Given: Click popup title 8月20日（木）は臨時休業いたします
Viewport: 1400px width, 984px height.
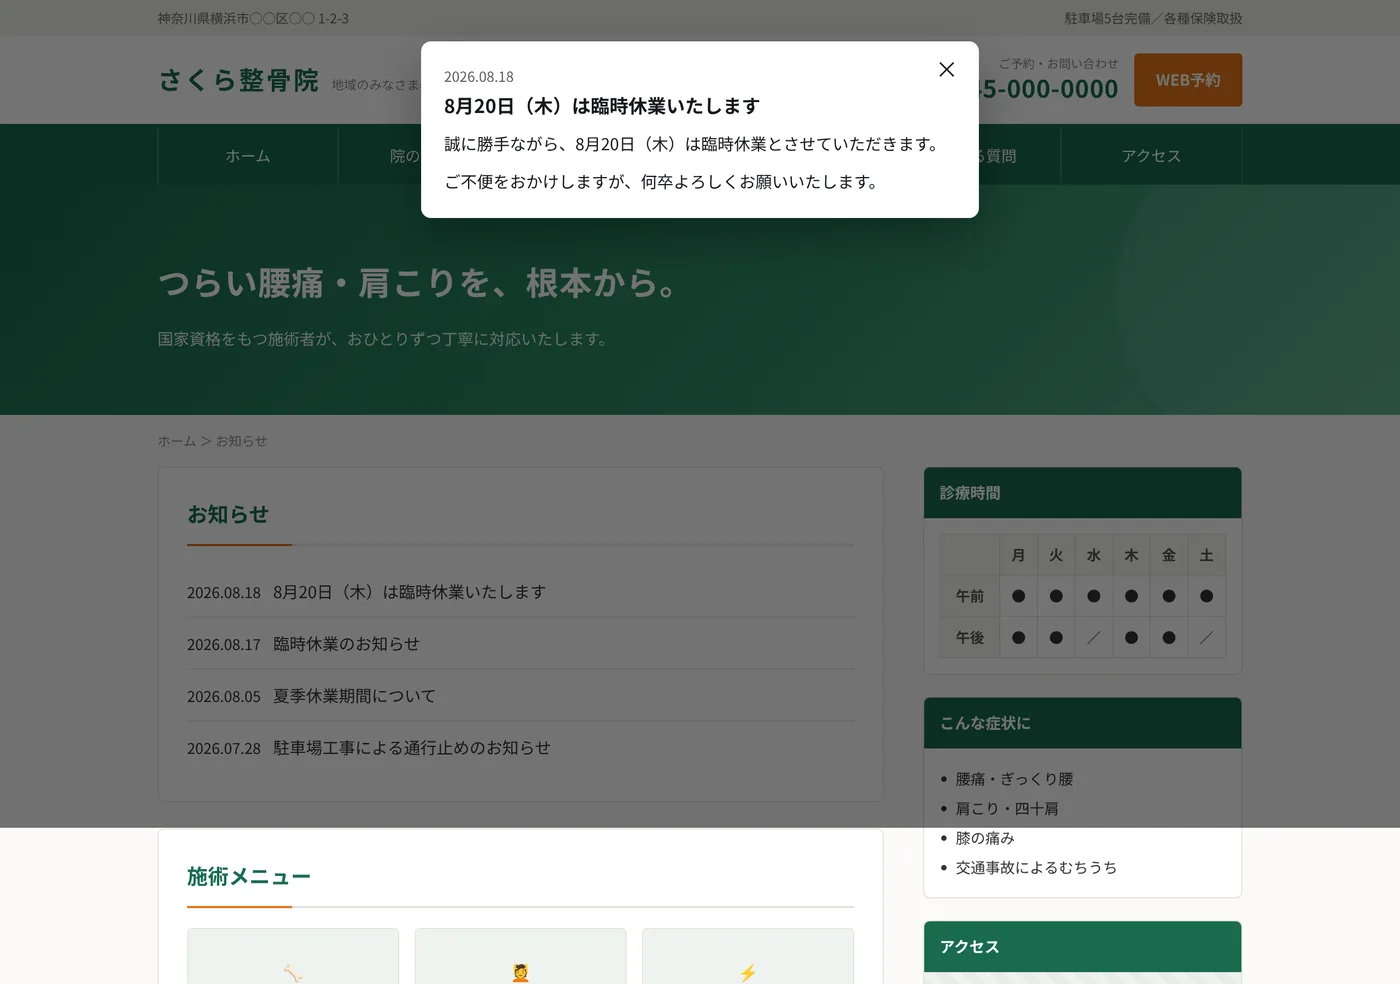Looking at the screenshot, I should point(602,106).
